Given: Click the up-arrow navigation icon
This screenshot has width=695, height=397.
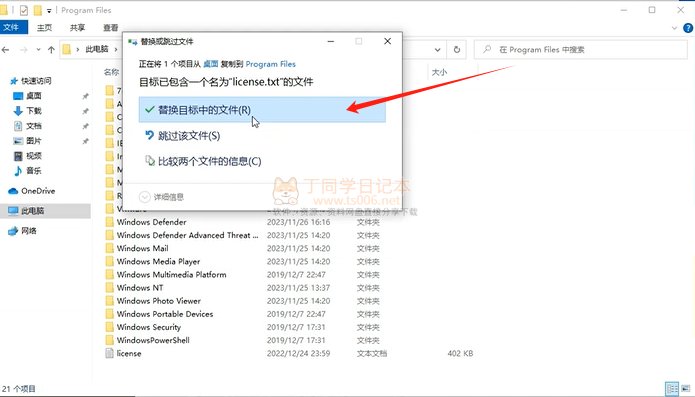Looking at the screenshot, I should coord(51,50).
